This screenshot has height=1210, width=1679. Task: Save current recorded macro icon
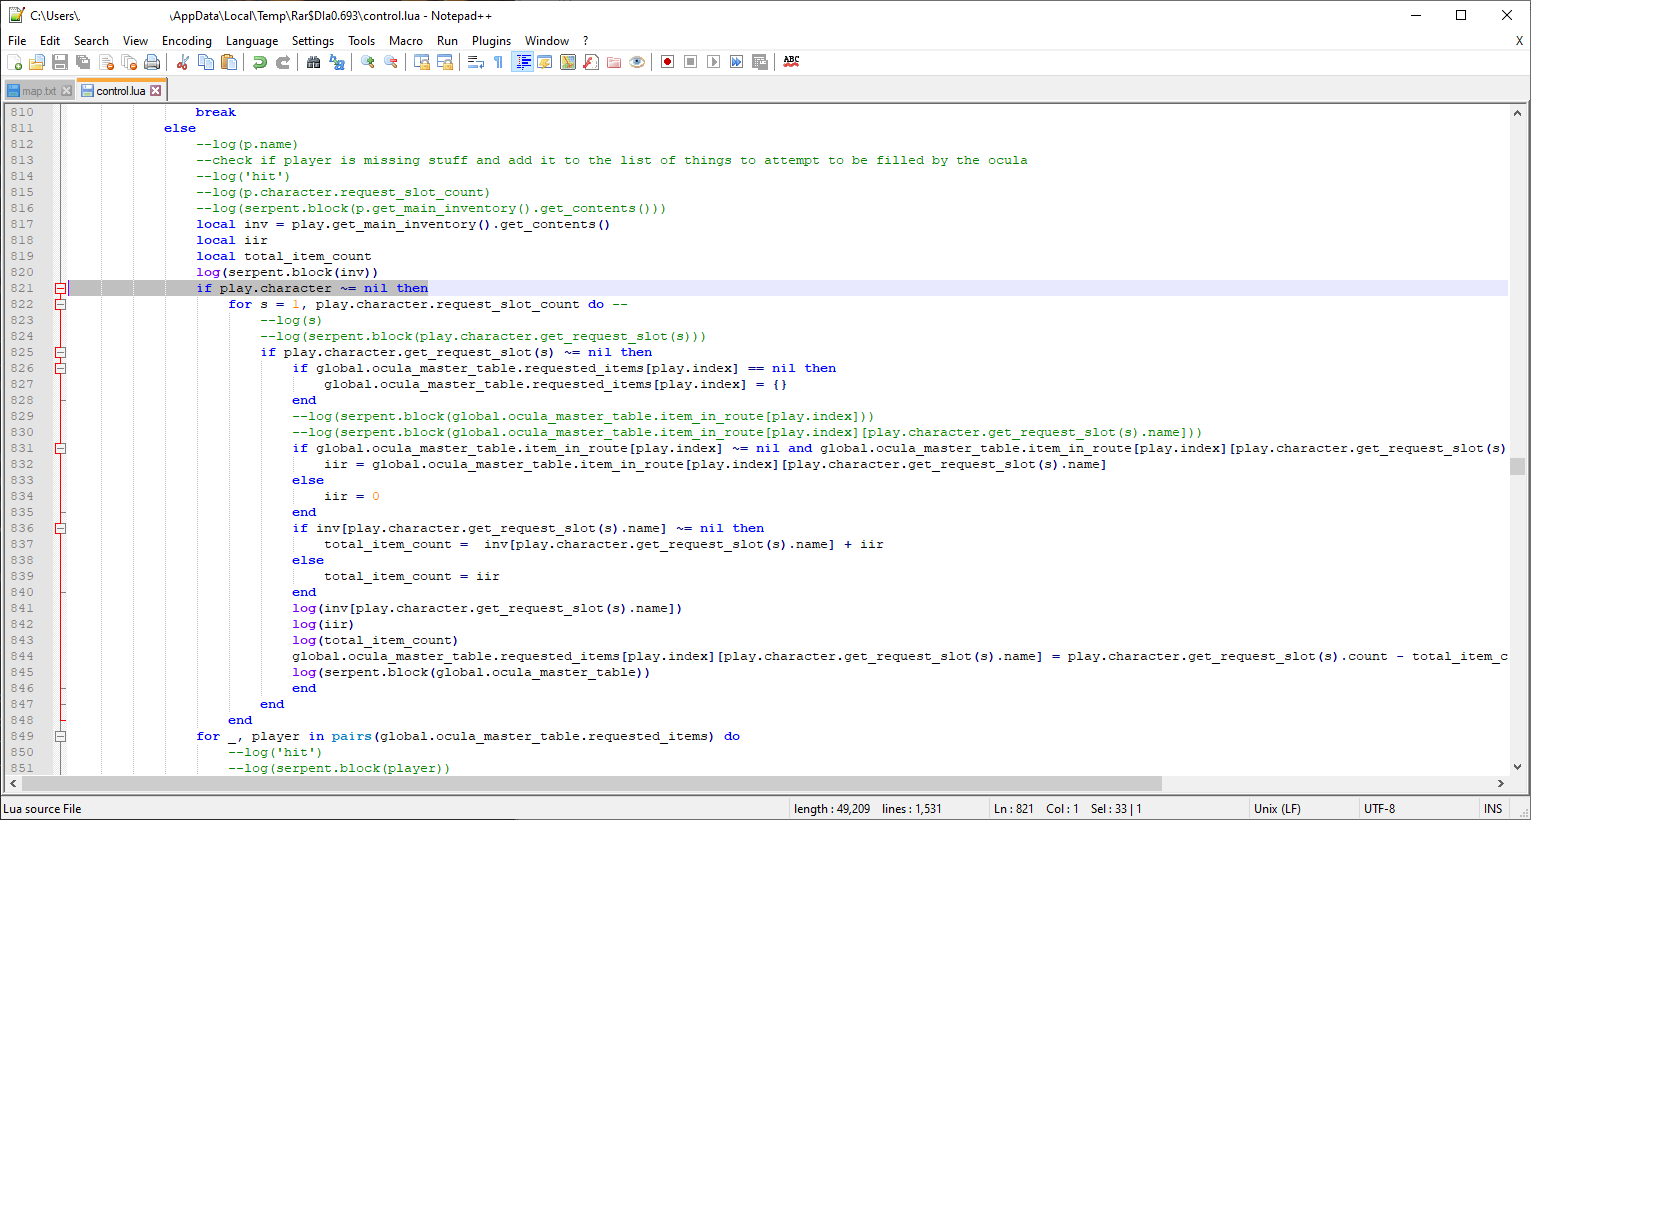click(x=760, y=62)
